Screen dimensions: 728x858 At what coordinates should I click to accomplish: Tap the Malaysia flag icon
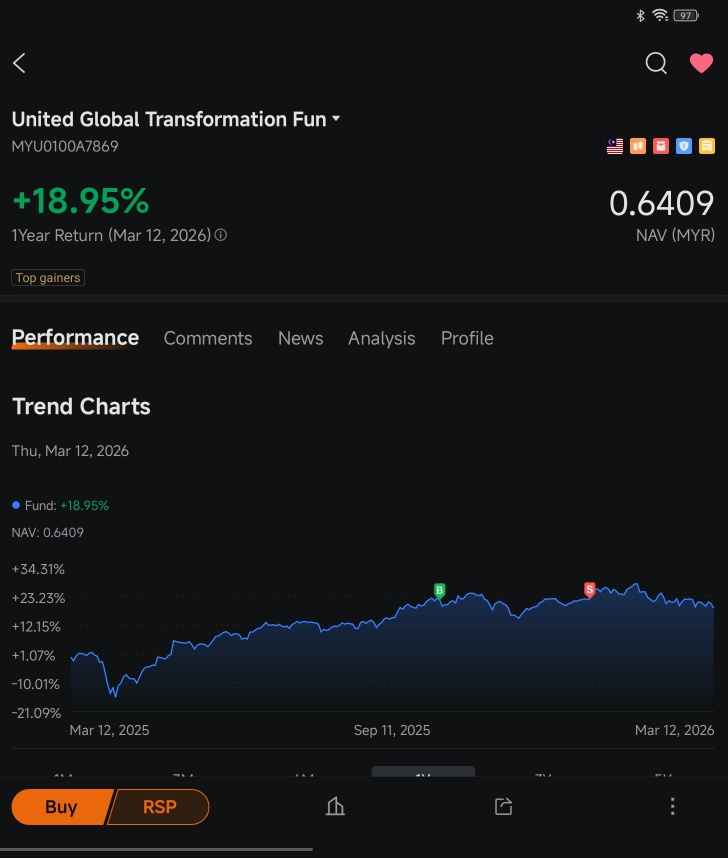click(615, 146)
